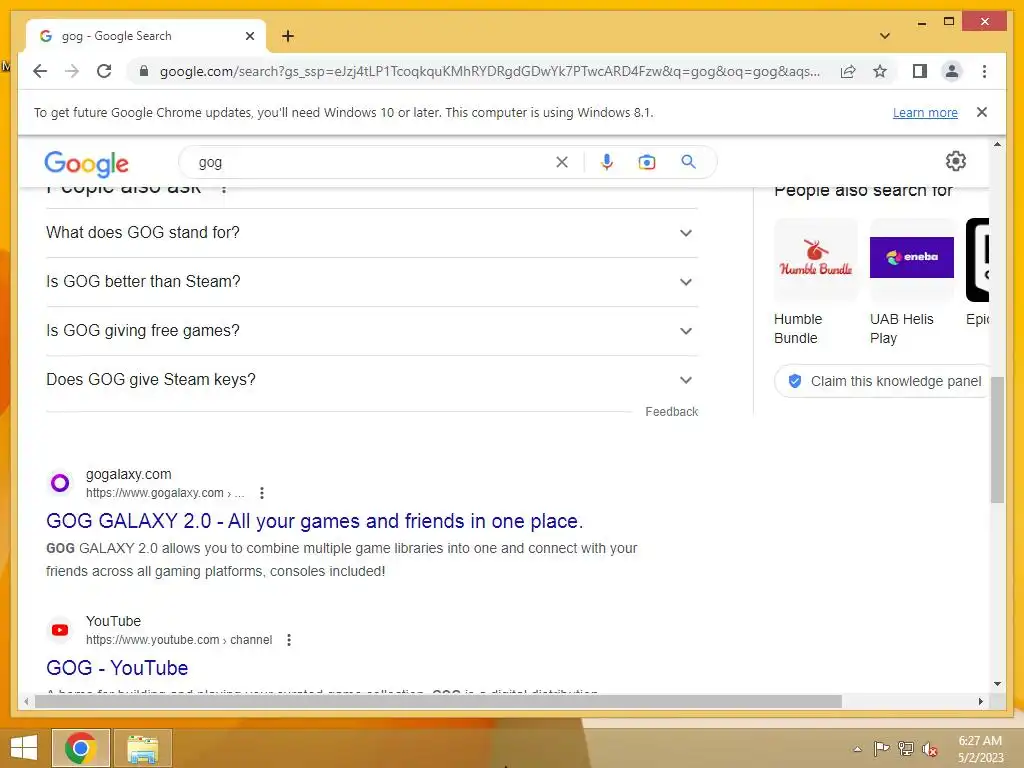Viewport: 1024px width, 768px height.
Task: Open the Action Center flag icon
Action: (x=882, y=748)
